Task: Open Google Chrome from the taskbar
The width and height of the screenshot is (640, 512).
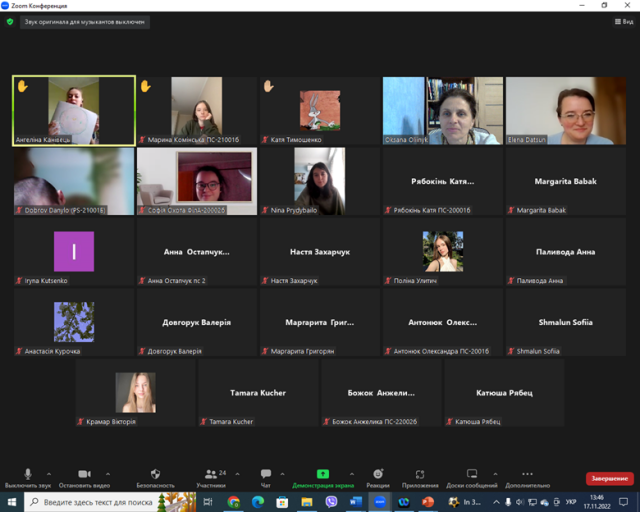Action: click(233, 502)
